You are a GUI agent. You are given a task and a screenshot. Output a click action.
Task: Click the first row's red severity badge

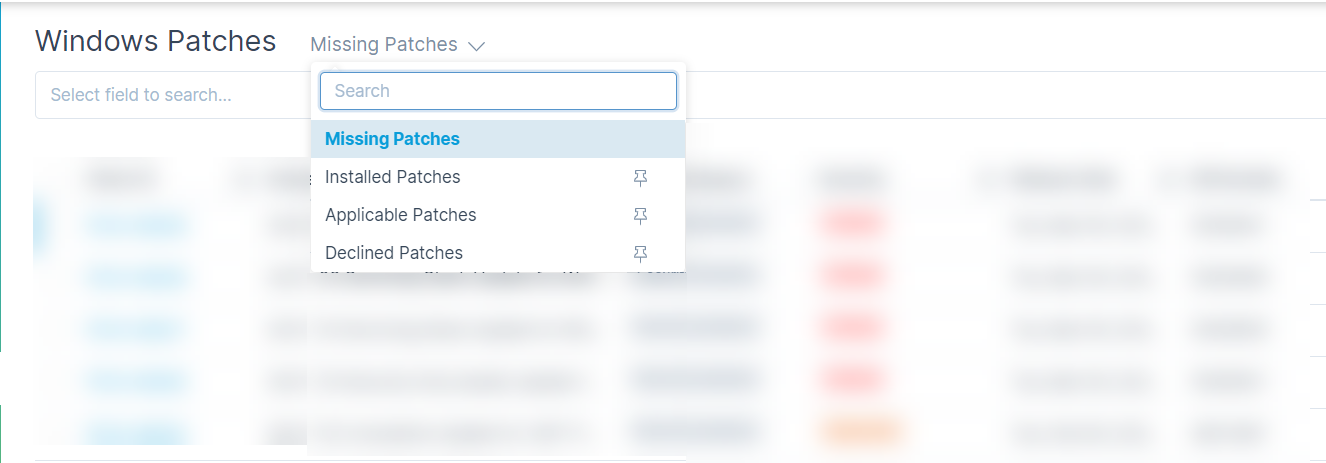click(852, 223)
